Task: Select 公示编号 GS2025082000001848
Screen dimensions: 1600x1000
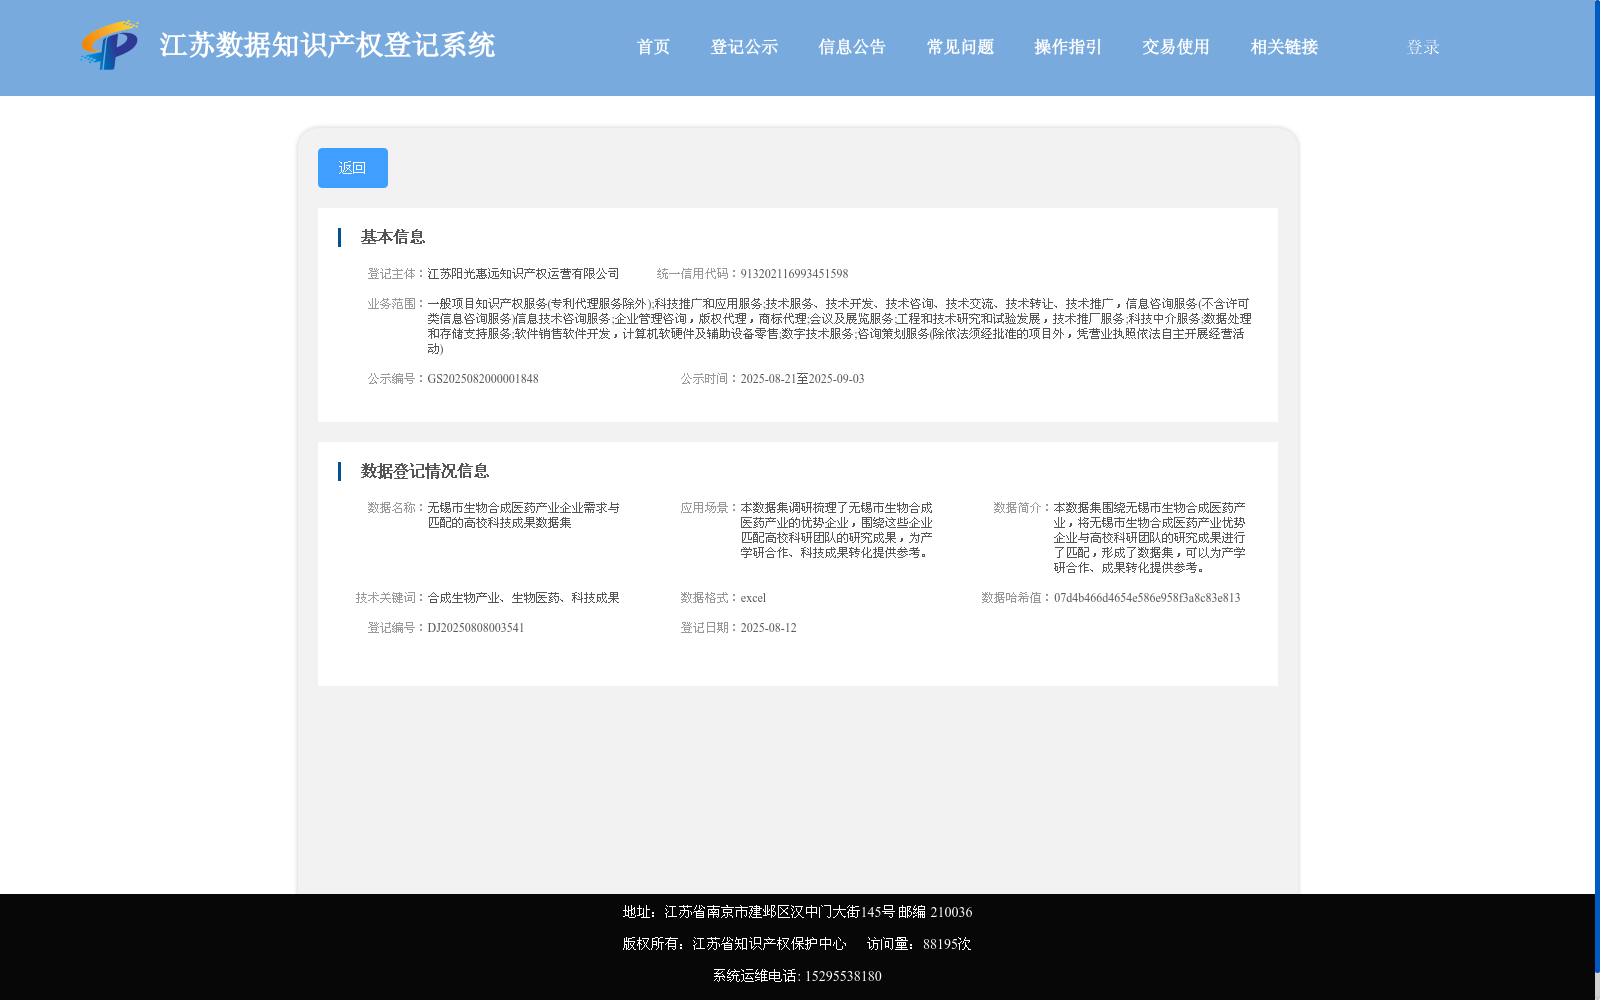Action: click(483, 379)
